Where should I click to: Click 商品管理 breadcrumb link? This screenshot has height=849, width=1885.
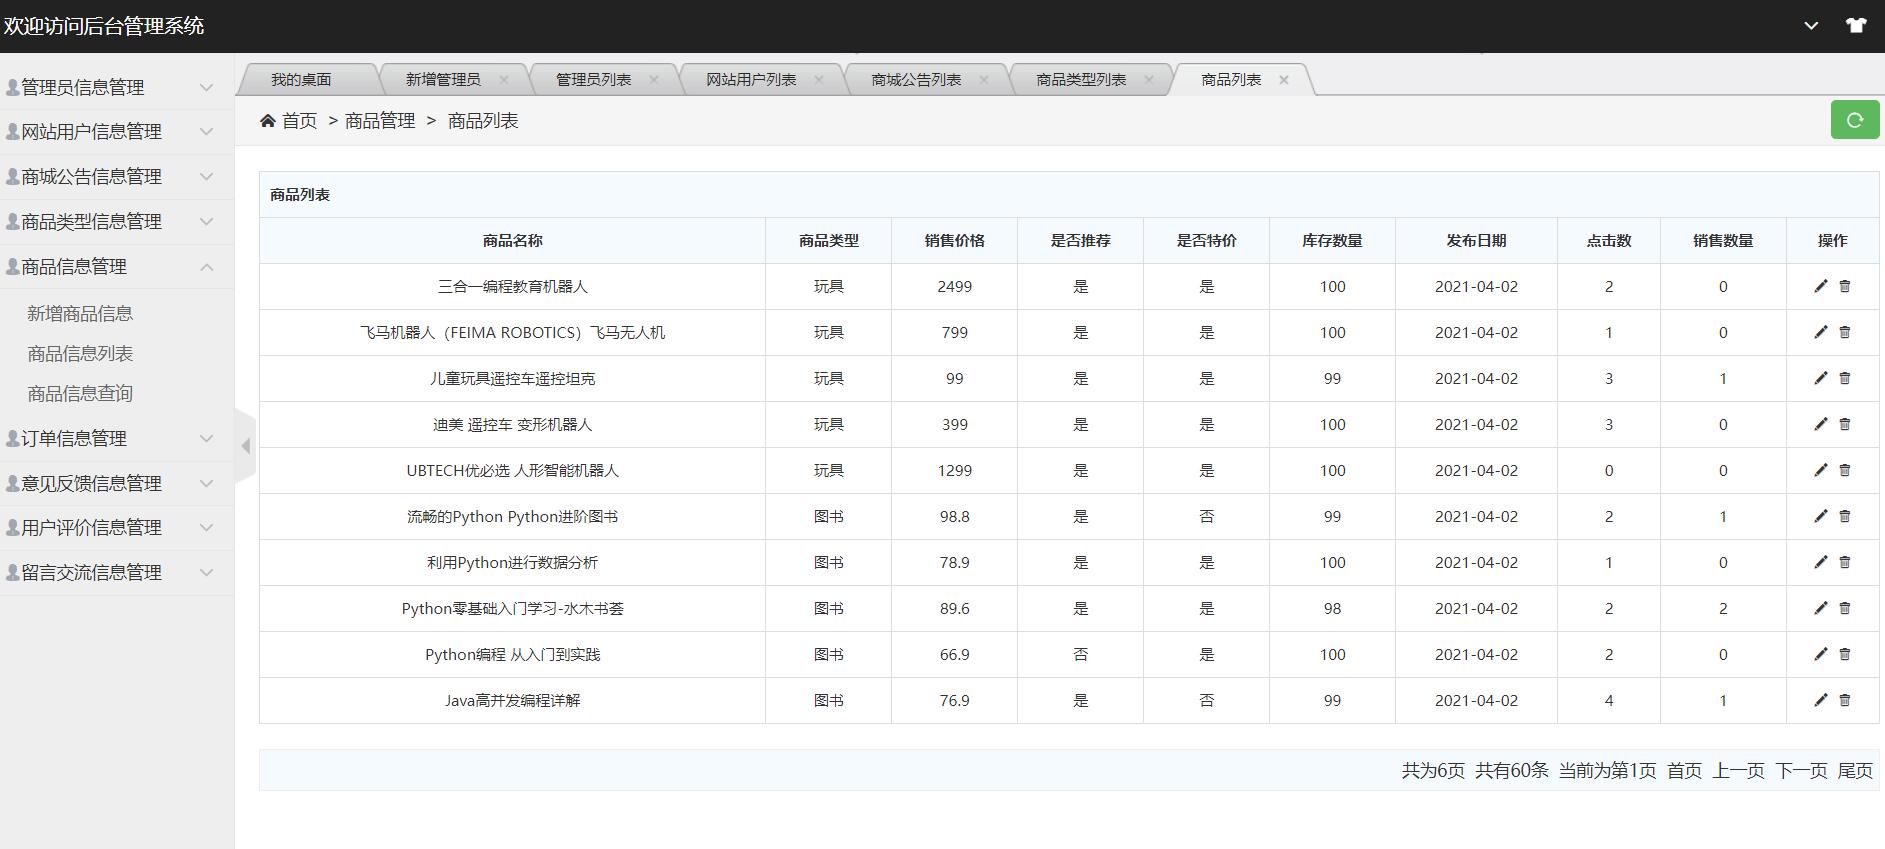pyautogui.click(x=380, y=121)
